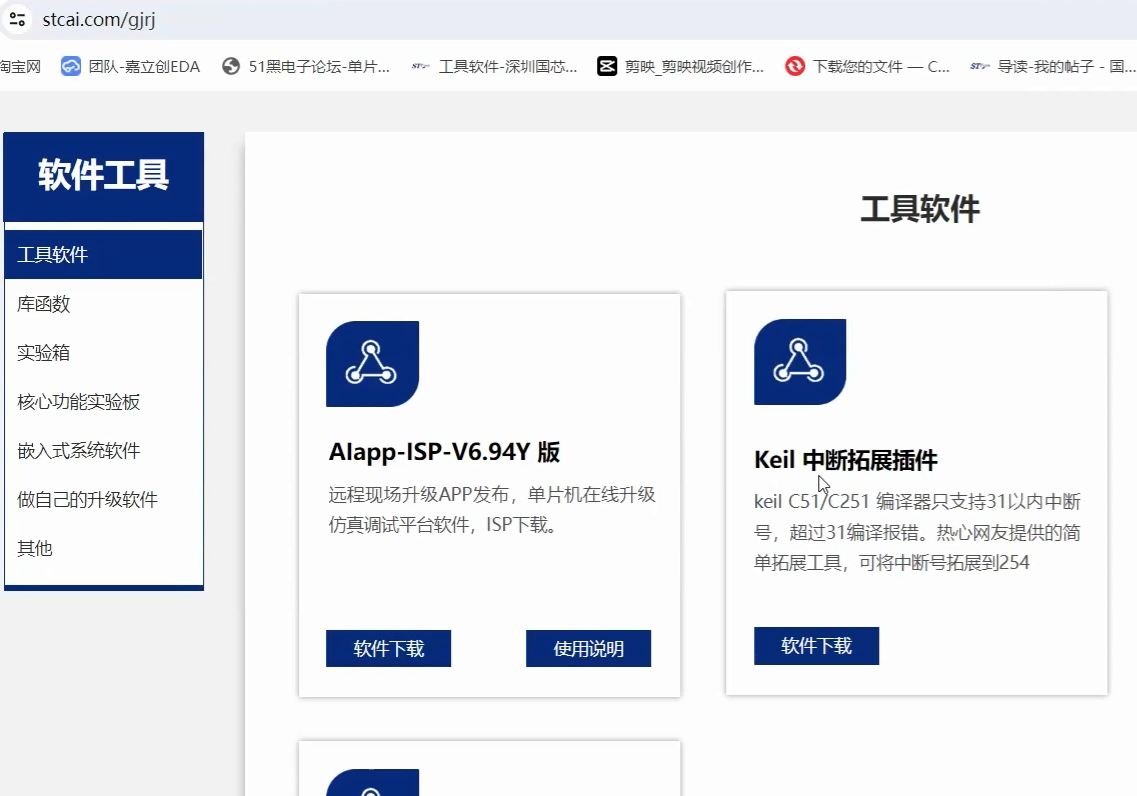Image resolution: width=1137 pixels, height=796 pixels.
Task: Click the partially visible third card icon
Action: coord(373,783)
